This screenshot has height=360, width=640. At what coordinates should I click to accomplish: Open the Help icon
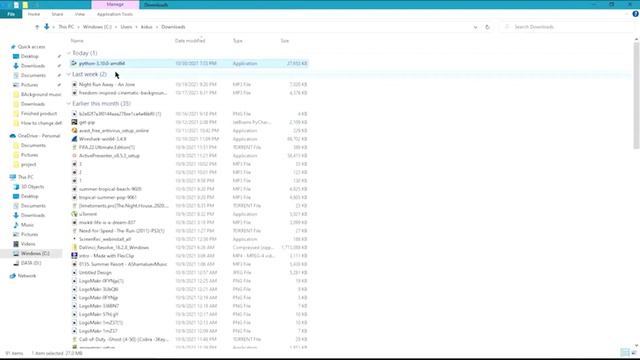635,14
